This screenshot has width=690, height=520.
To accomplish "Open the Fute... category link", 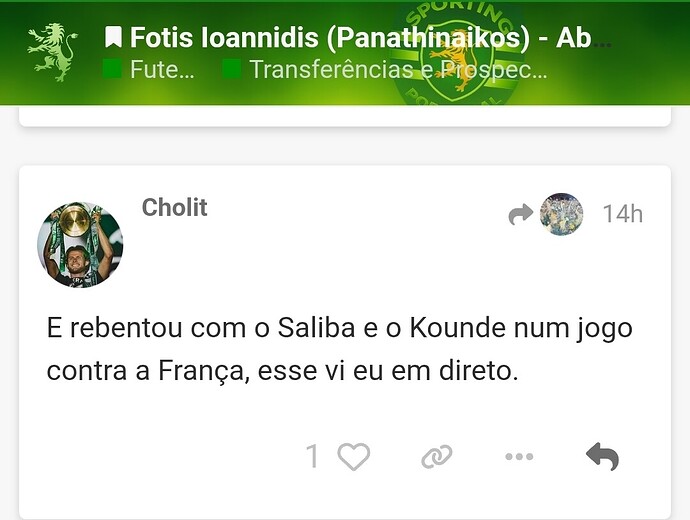I will click(x=162, y=70).
